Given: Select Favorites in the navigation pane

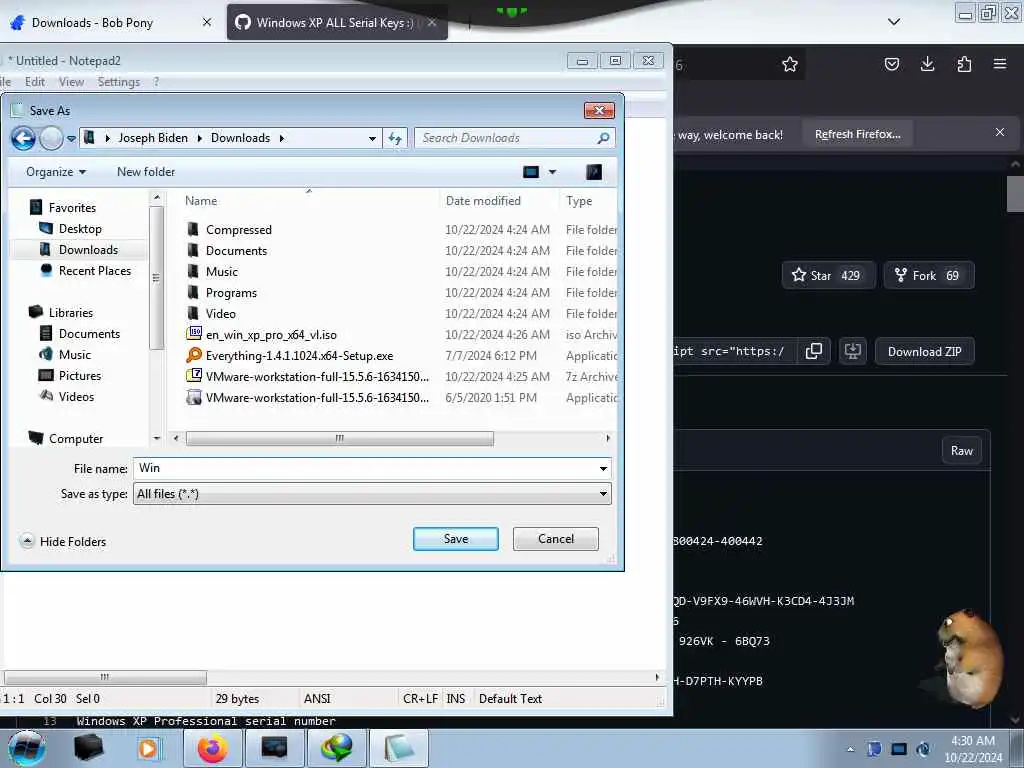Looking at the screenshot, I should pyautogui.click(x=72, y=208).
